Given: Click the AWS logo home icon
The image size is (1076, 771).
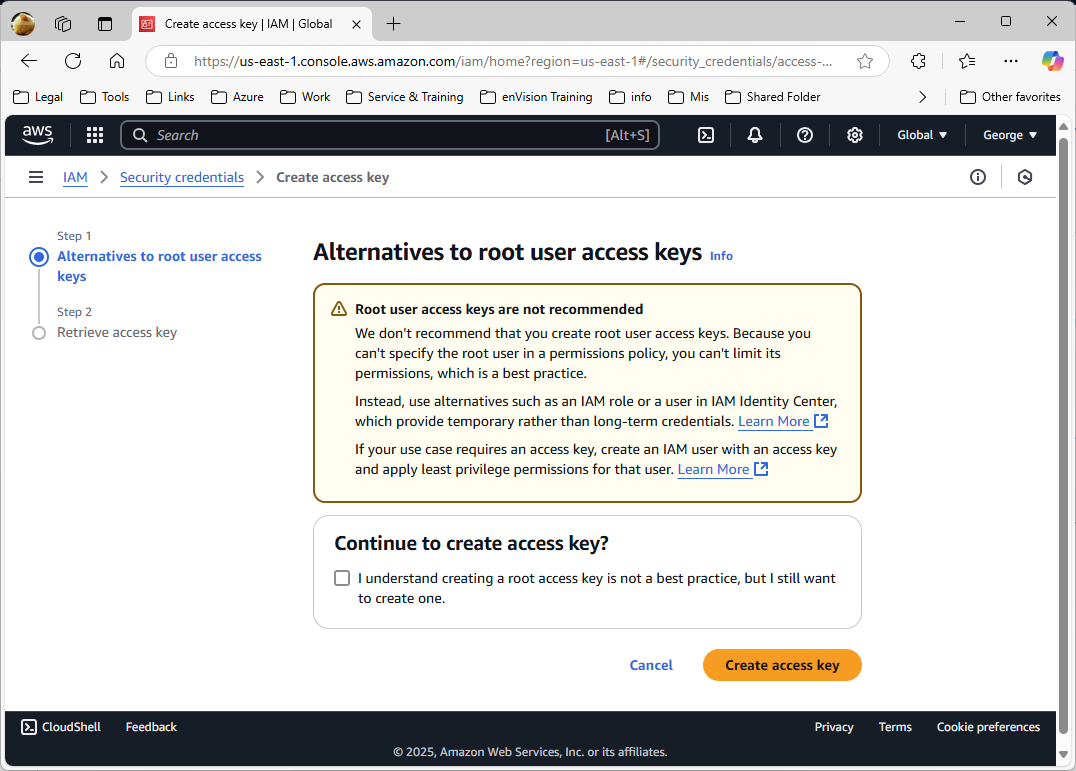Looking at the screenshot, I should (x=38, y=135).
